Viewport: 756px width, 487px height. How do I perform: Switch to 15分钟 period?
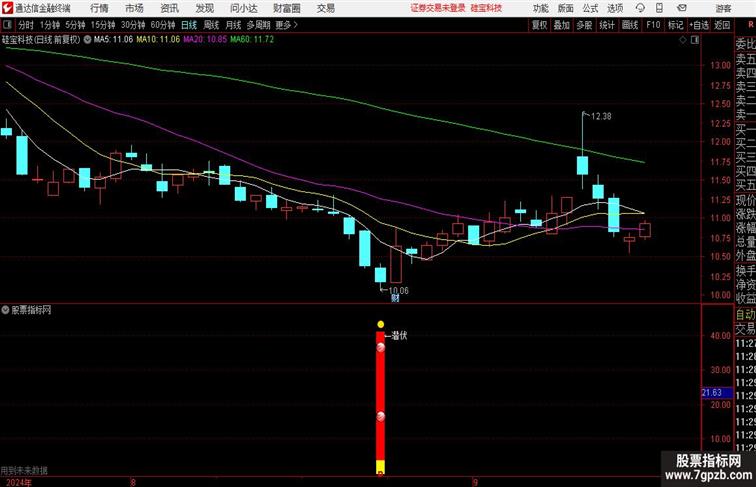[103, 25]
